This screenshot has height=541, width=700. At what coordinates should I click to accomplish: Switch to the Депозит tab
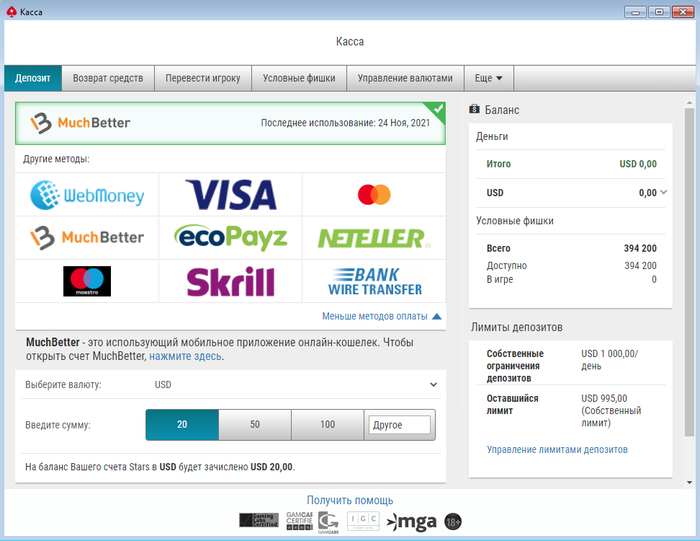(33, 78)
